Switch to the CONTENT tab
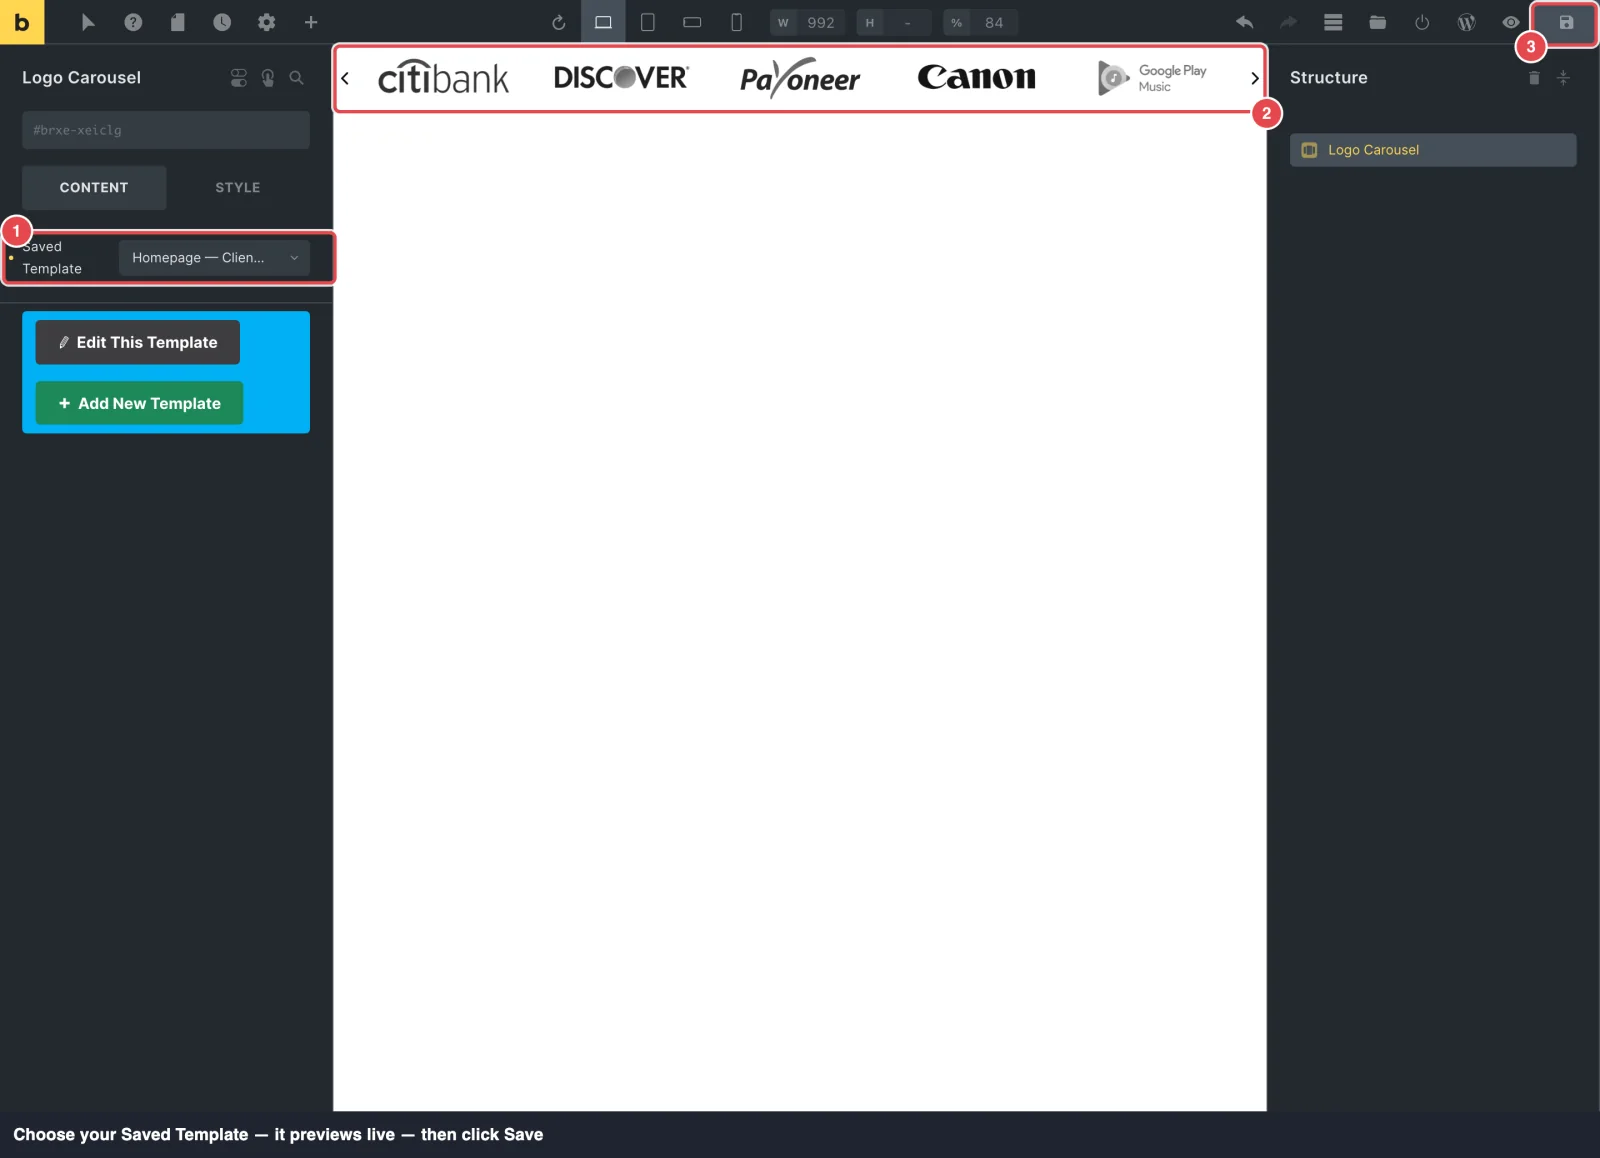1600x1158 pixels. [94, 187]
